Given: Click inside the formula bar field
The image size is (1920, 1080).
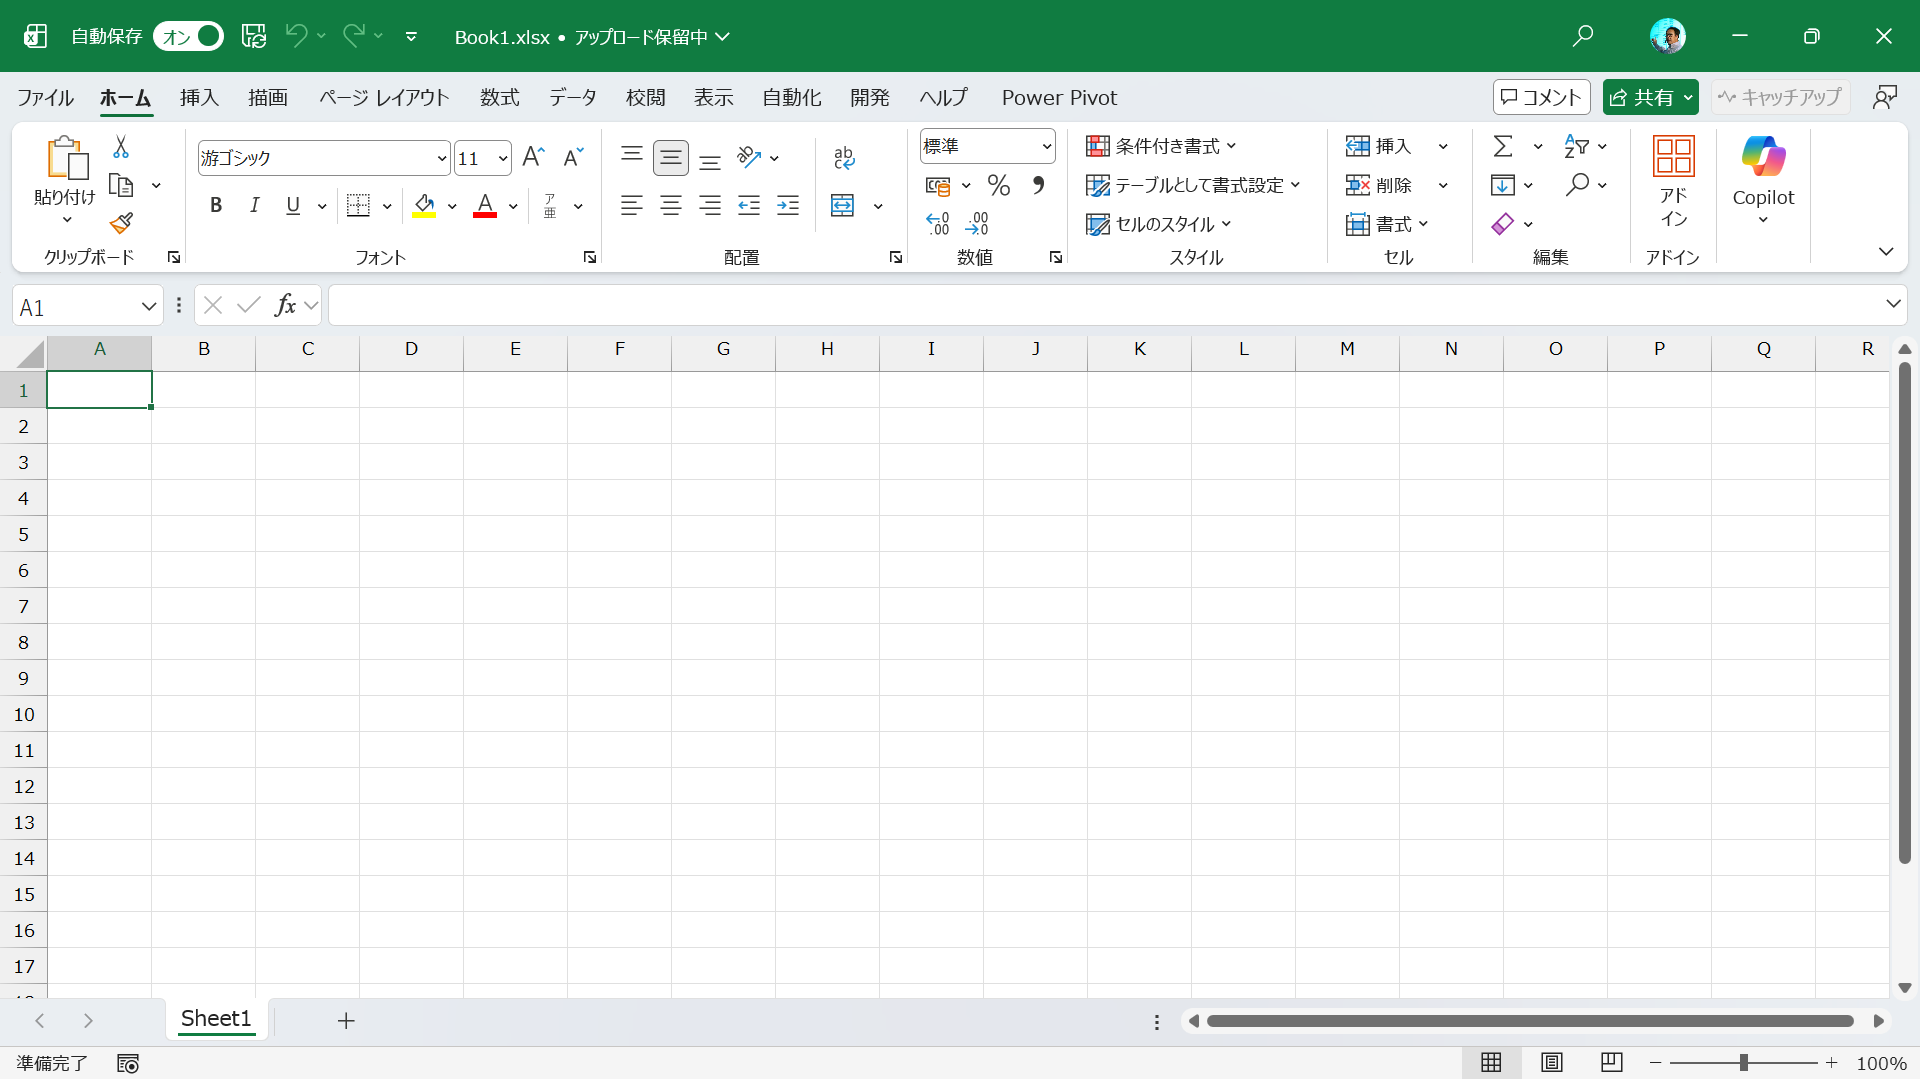Looking at the screenshot, I should pos(1100,306).
